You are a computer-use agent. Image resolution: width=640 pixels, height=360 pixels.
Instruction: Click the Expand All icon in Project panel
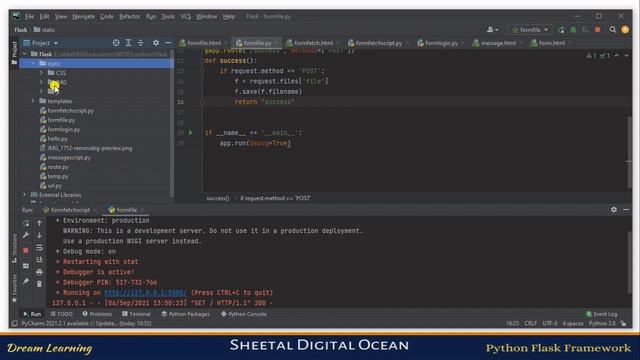click(x=128, y=43)
